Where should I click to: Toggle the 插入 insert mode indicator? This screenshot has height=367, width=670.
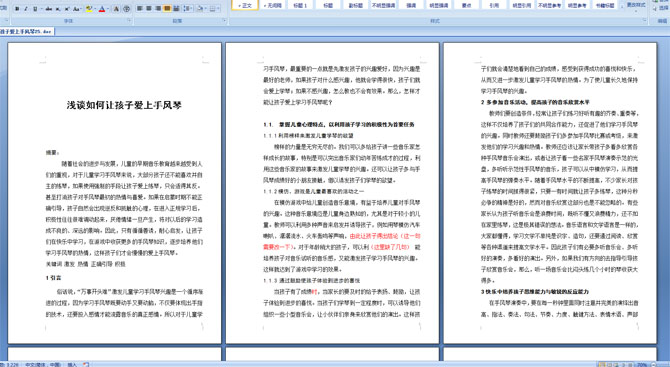(72, 364)
